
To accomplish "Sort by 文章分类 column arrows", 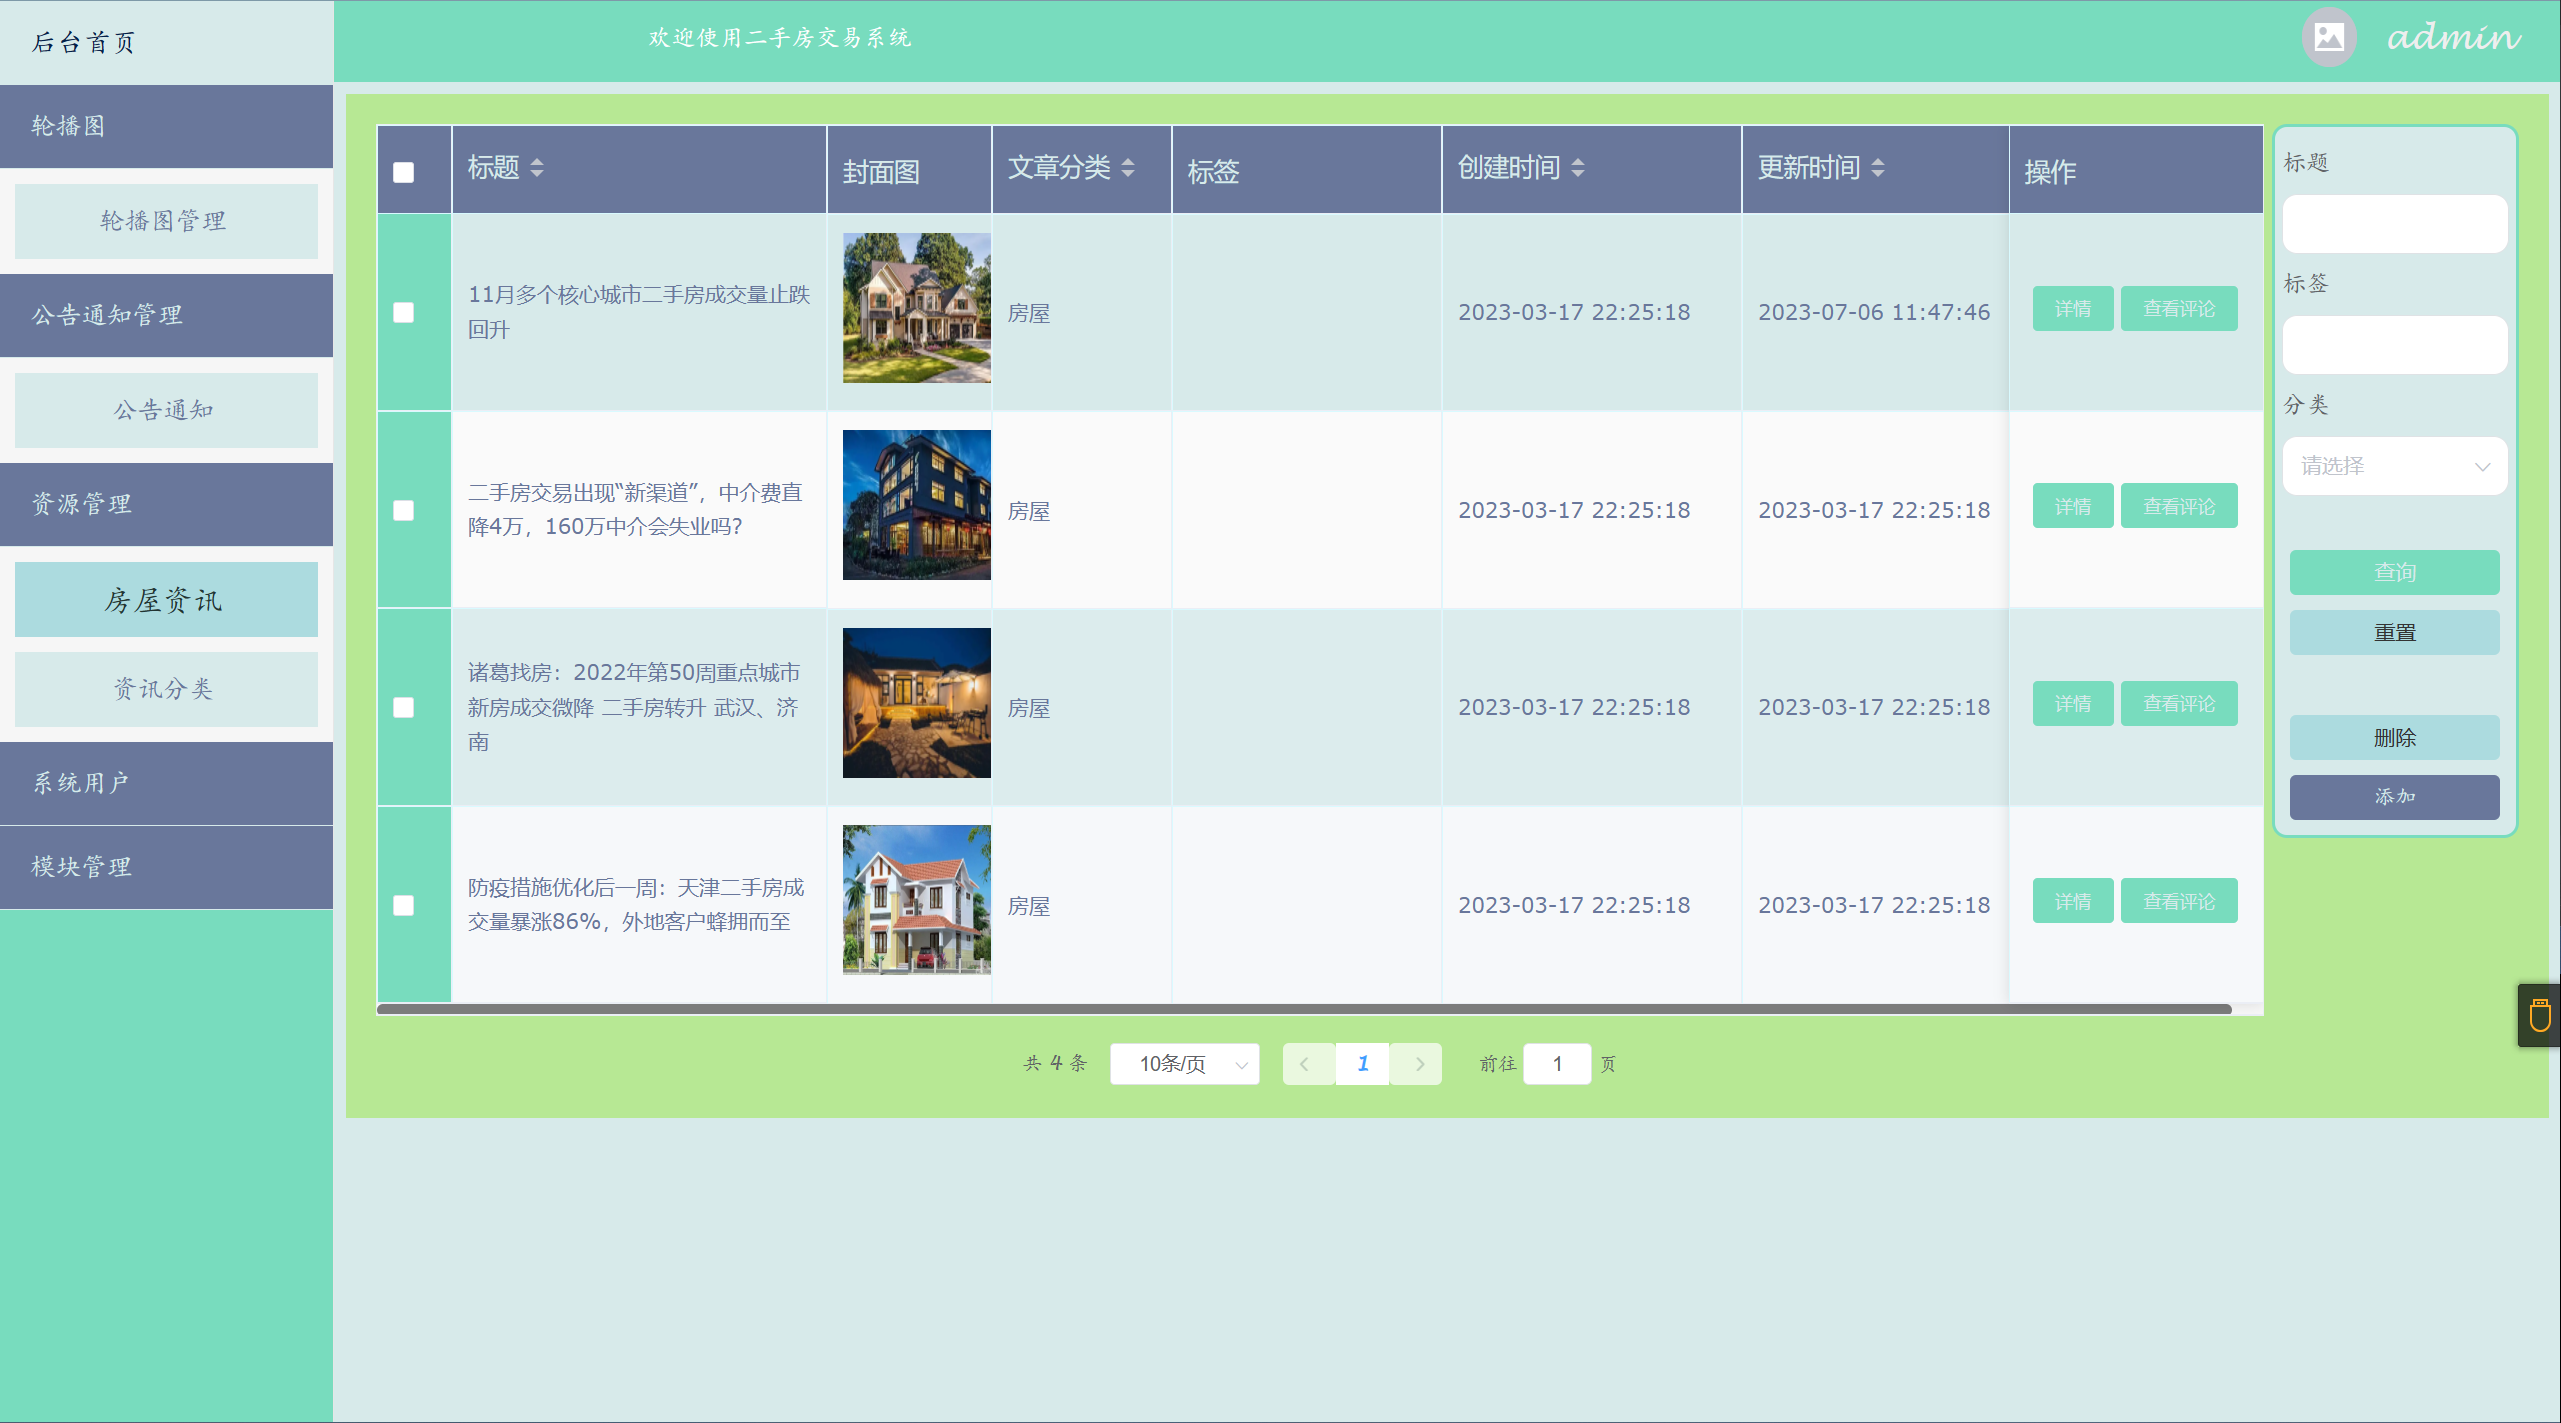I will (1128, 168).
